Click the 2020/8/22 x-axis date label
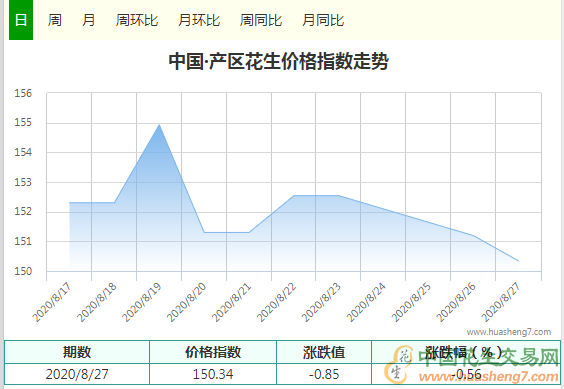 tap(276, 302)
